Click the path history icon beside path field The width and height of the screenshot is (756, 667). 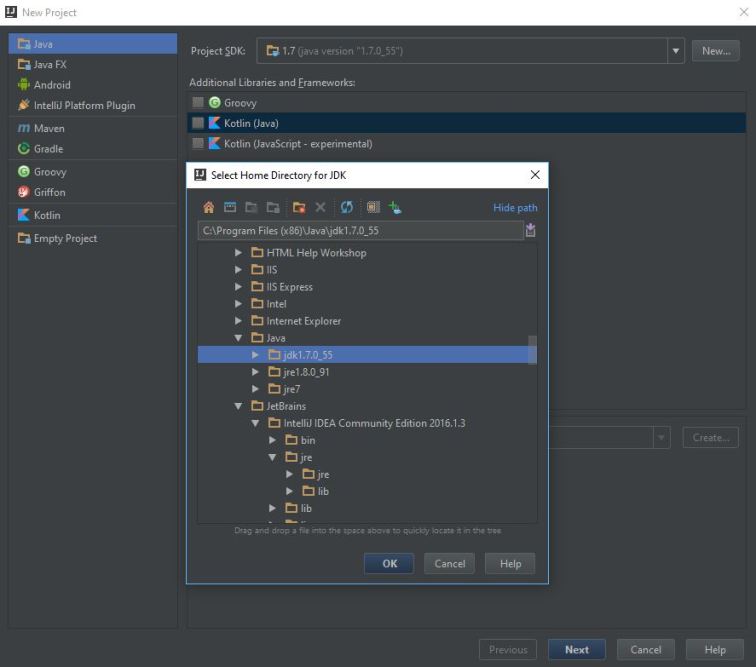[x=530, y=230]
